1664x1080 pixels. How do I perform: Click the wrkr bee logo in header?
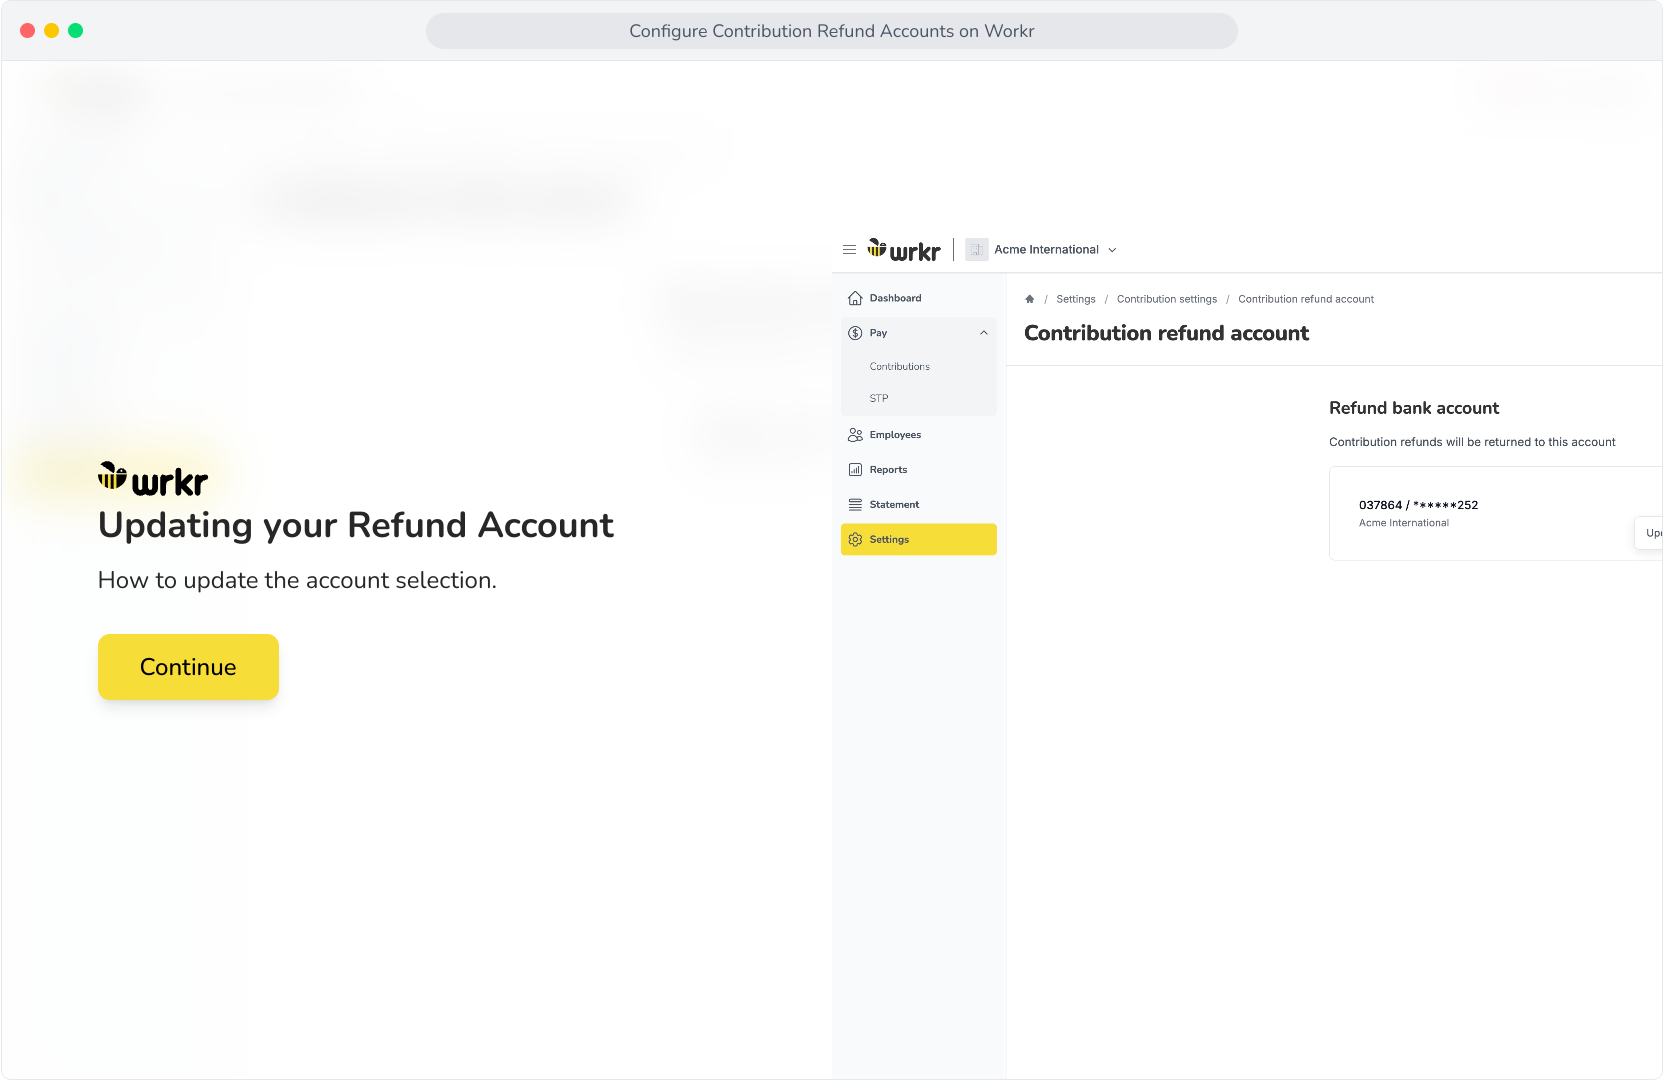(x=904, y=250)
